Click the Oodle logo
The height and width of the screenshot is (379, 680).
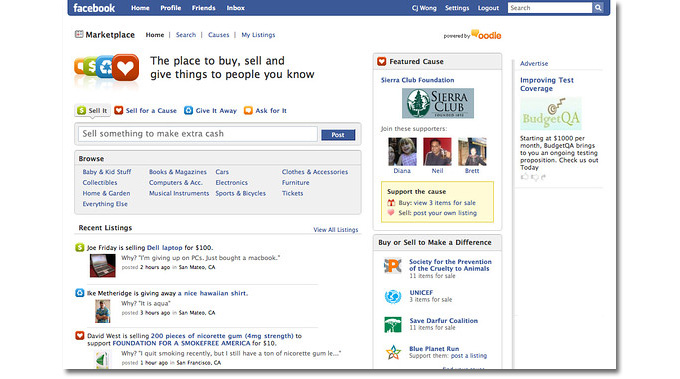pos(486,35)
